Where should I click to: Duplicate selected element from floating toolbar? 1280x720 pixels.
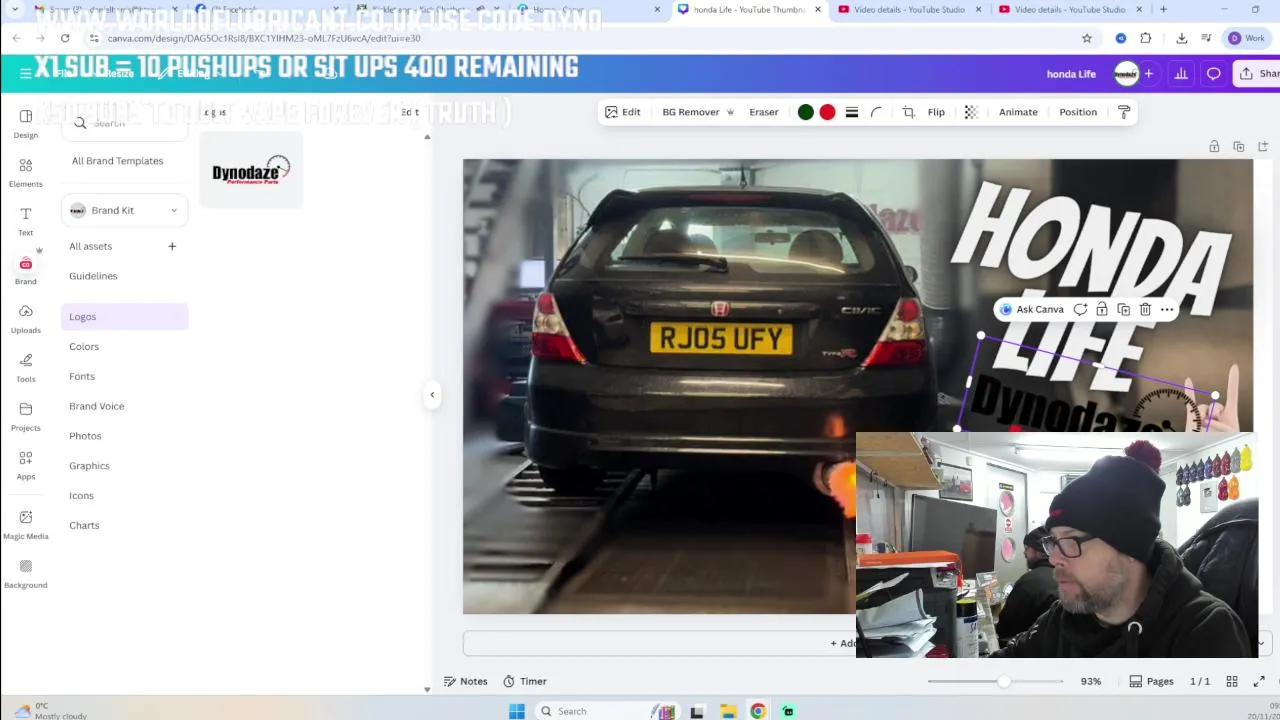tap(1123, 310)
